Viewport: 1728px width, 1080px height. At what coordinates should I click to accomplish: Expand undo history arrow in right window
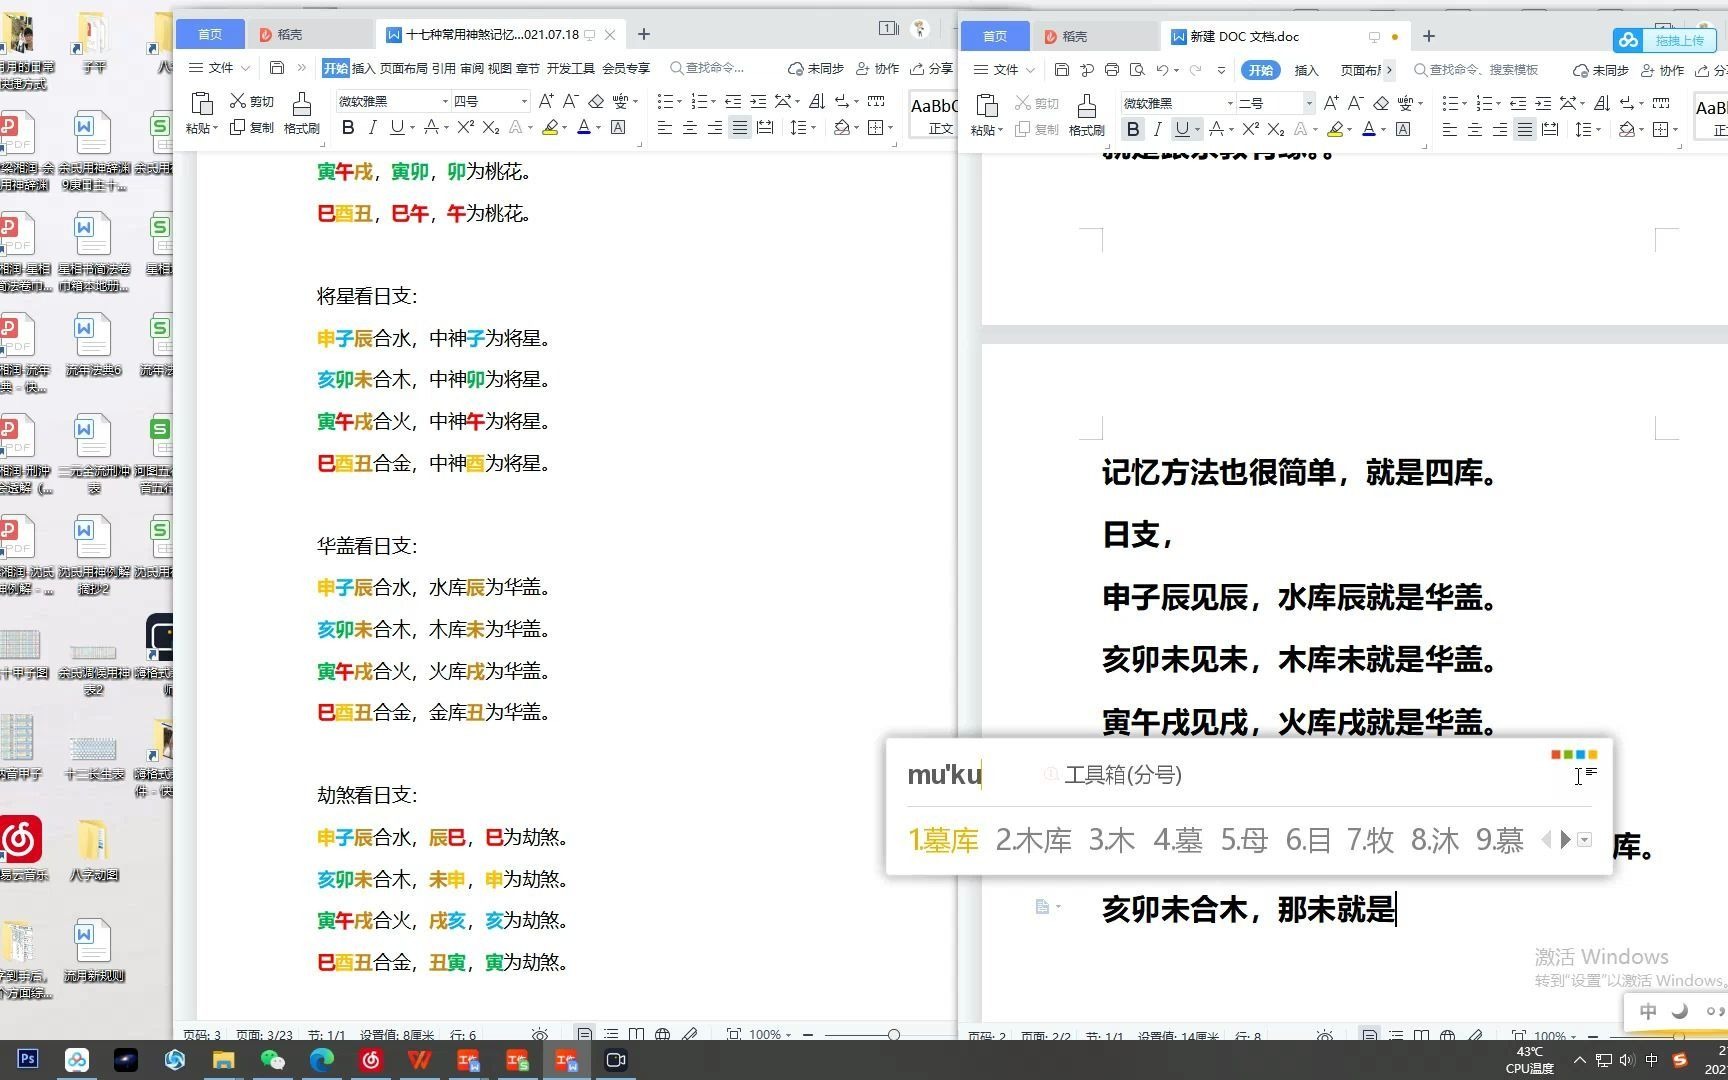(1176, 70)
